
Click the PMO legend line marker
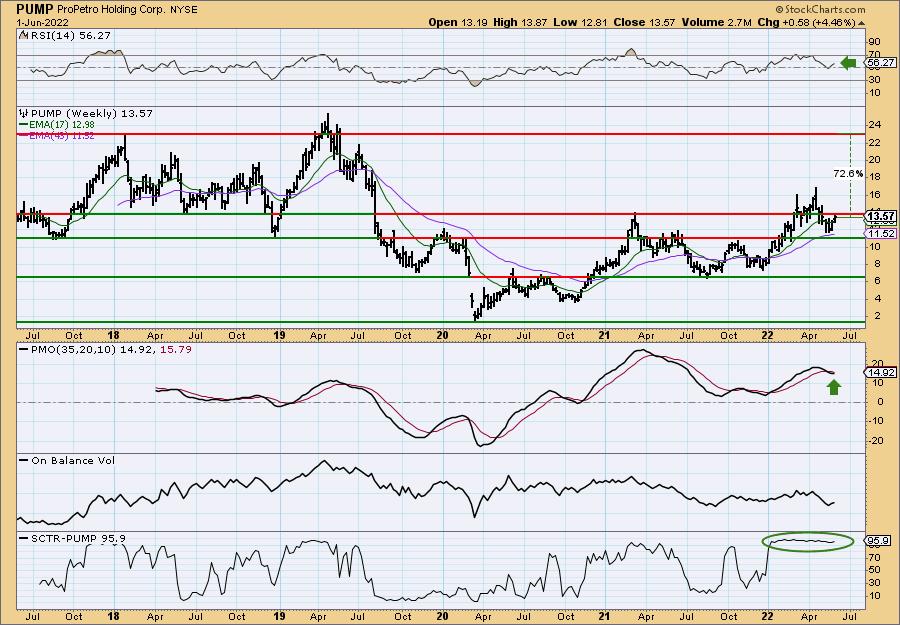[24, 349]
